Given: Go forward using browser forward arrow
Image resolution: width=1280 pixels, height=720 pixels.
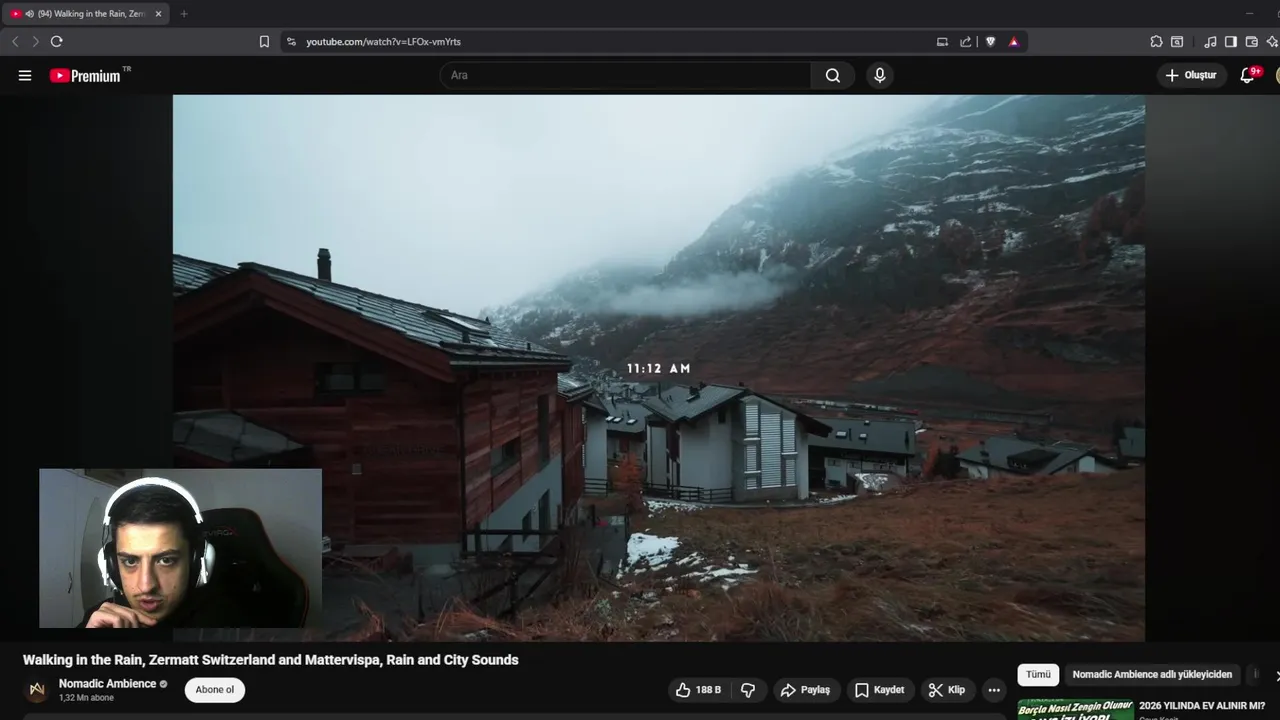Looking at the screenshot, I should click(35, 41).
